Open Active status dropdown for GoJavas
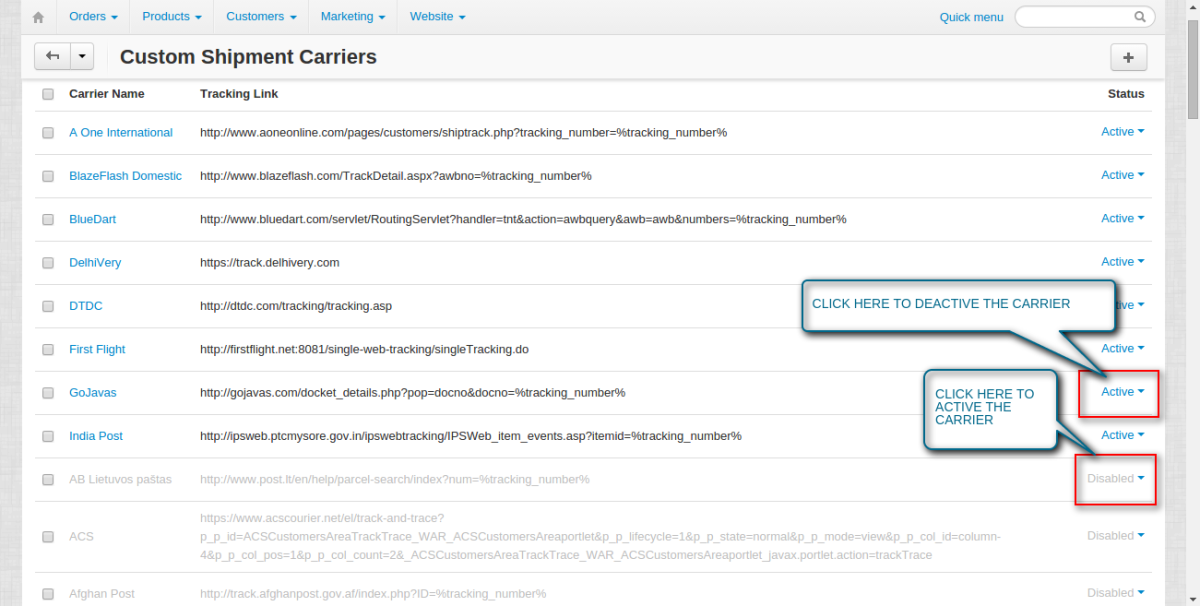 pos(1122,391)
